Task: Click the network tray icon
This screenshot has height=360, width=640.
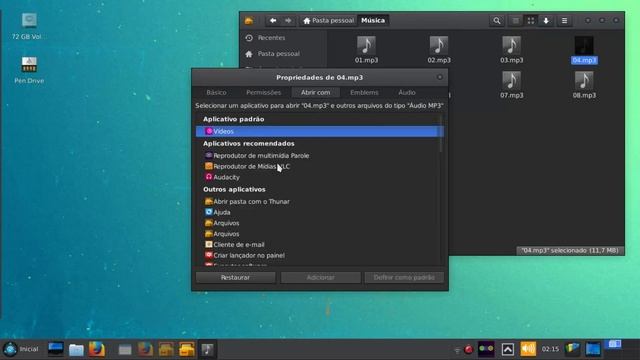Action: click(x=457, y=350)
